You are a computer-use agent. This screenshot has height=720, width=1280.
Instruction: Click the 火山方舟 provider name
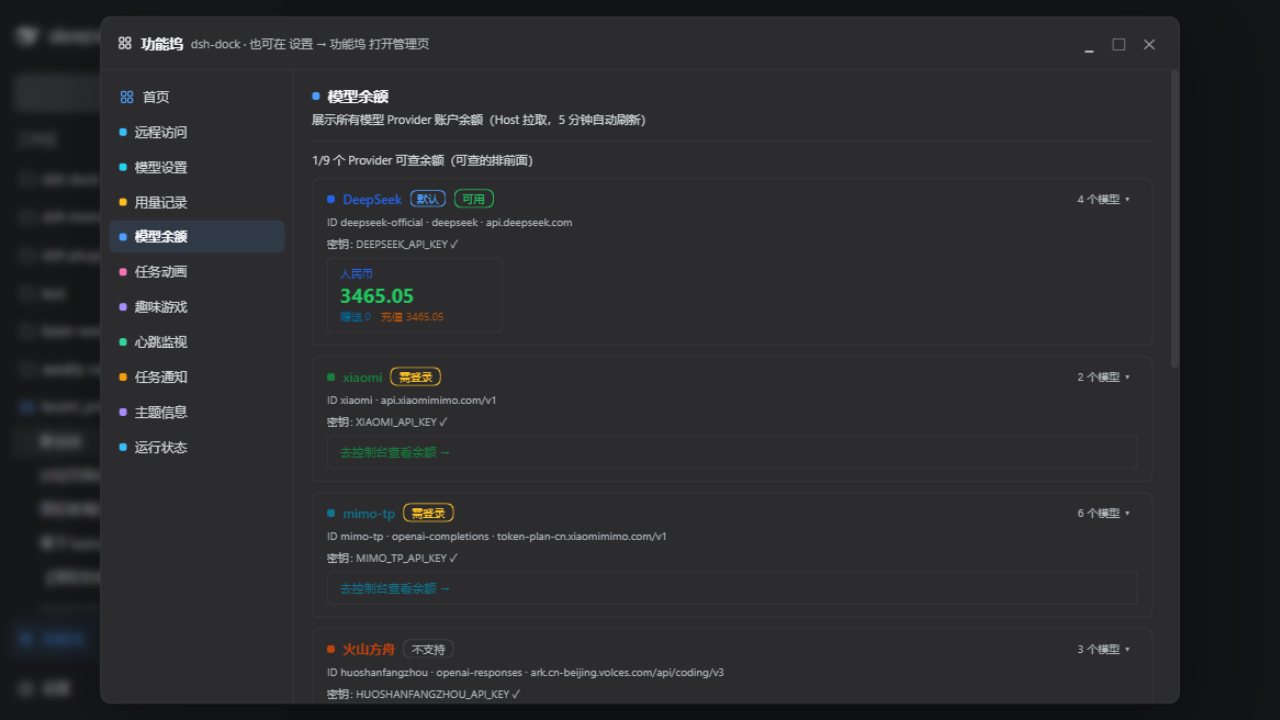pyautogui.click(x=369, y=649)
